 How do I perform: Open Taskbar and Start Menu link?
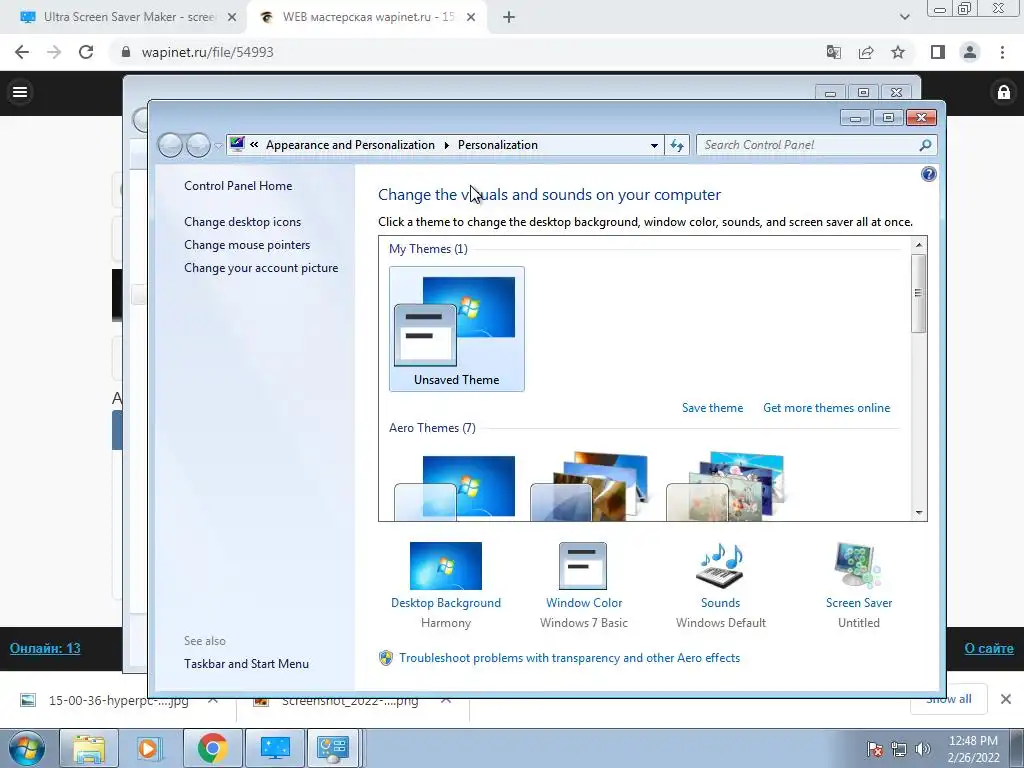pyautogui.click(x=246, y=664)
